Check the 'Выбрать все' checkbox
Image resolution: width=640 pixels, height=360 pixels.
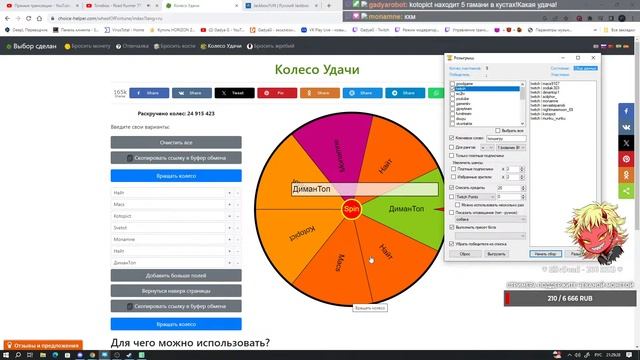[x=498, y=131]
